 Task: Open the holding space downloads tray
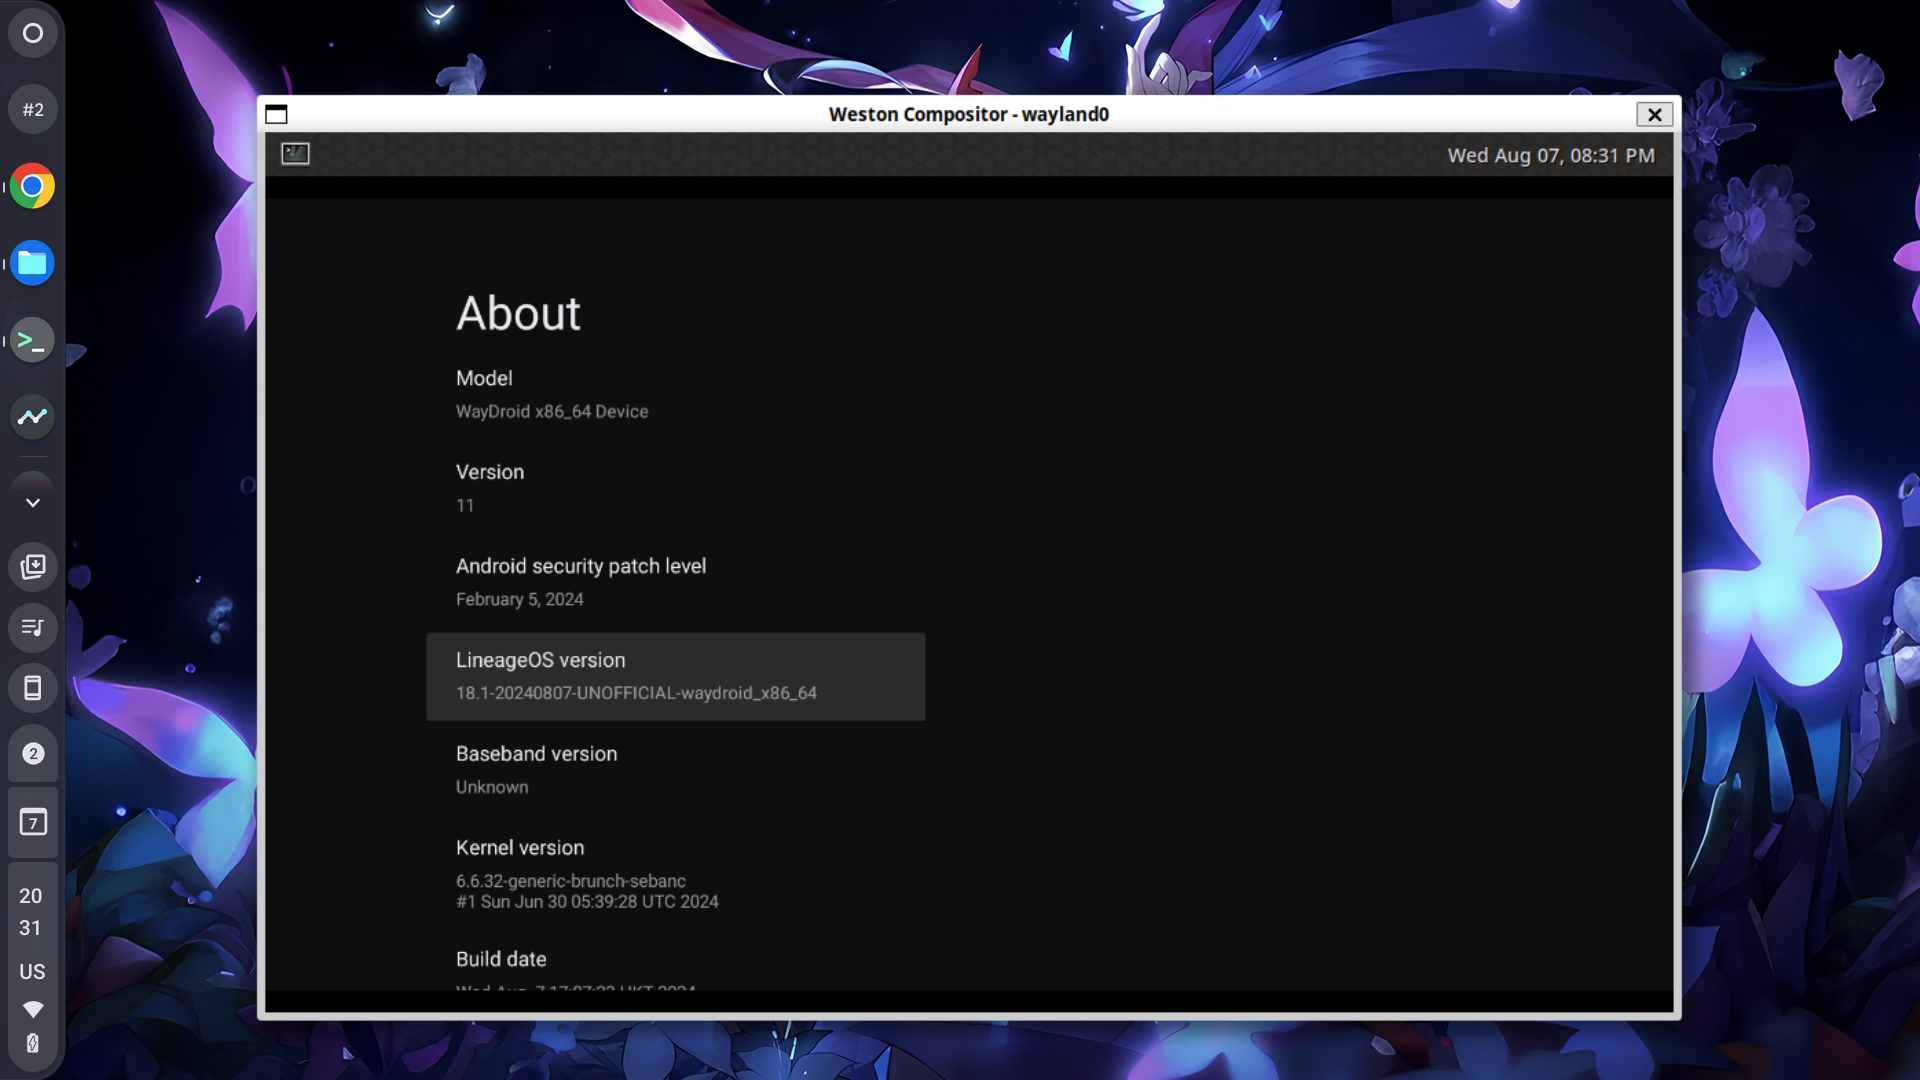pos(33,567)
